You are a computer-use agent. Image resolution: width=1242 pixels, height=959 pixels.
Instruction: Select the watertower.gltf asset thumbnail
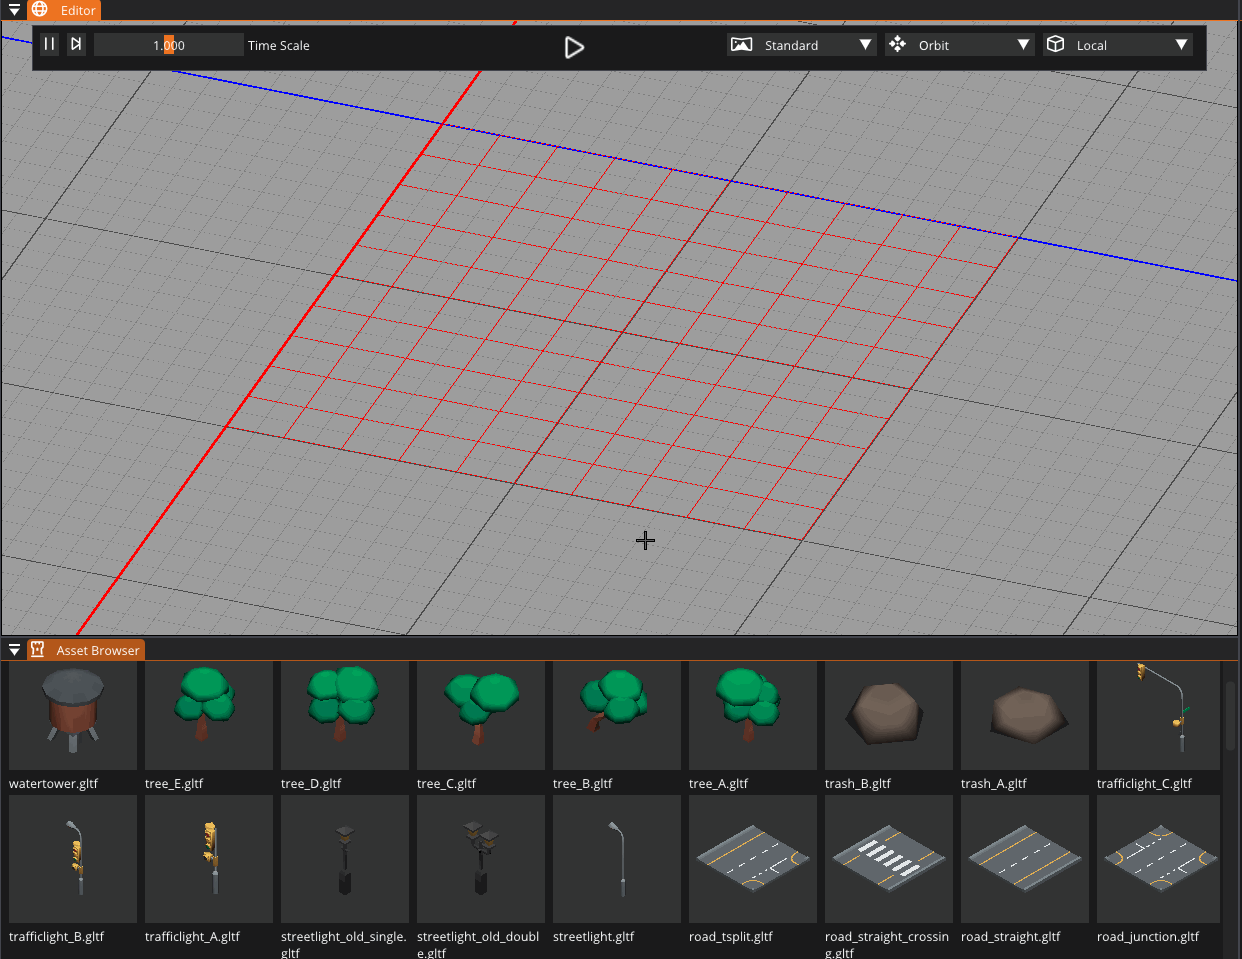click(x=72, y=715)
